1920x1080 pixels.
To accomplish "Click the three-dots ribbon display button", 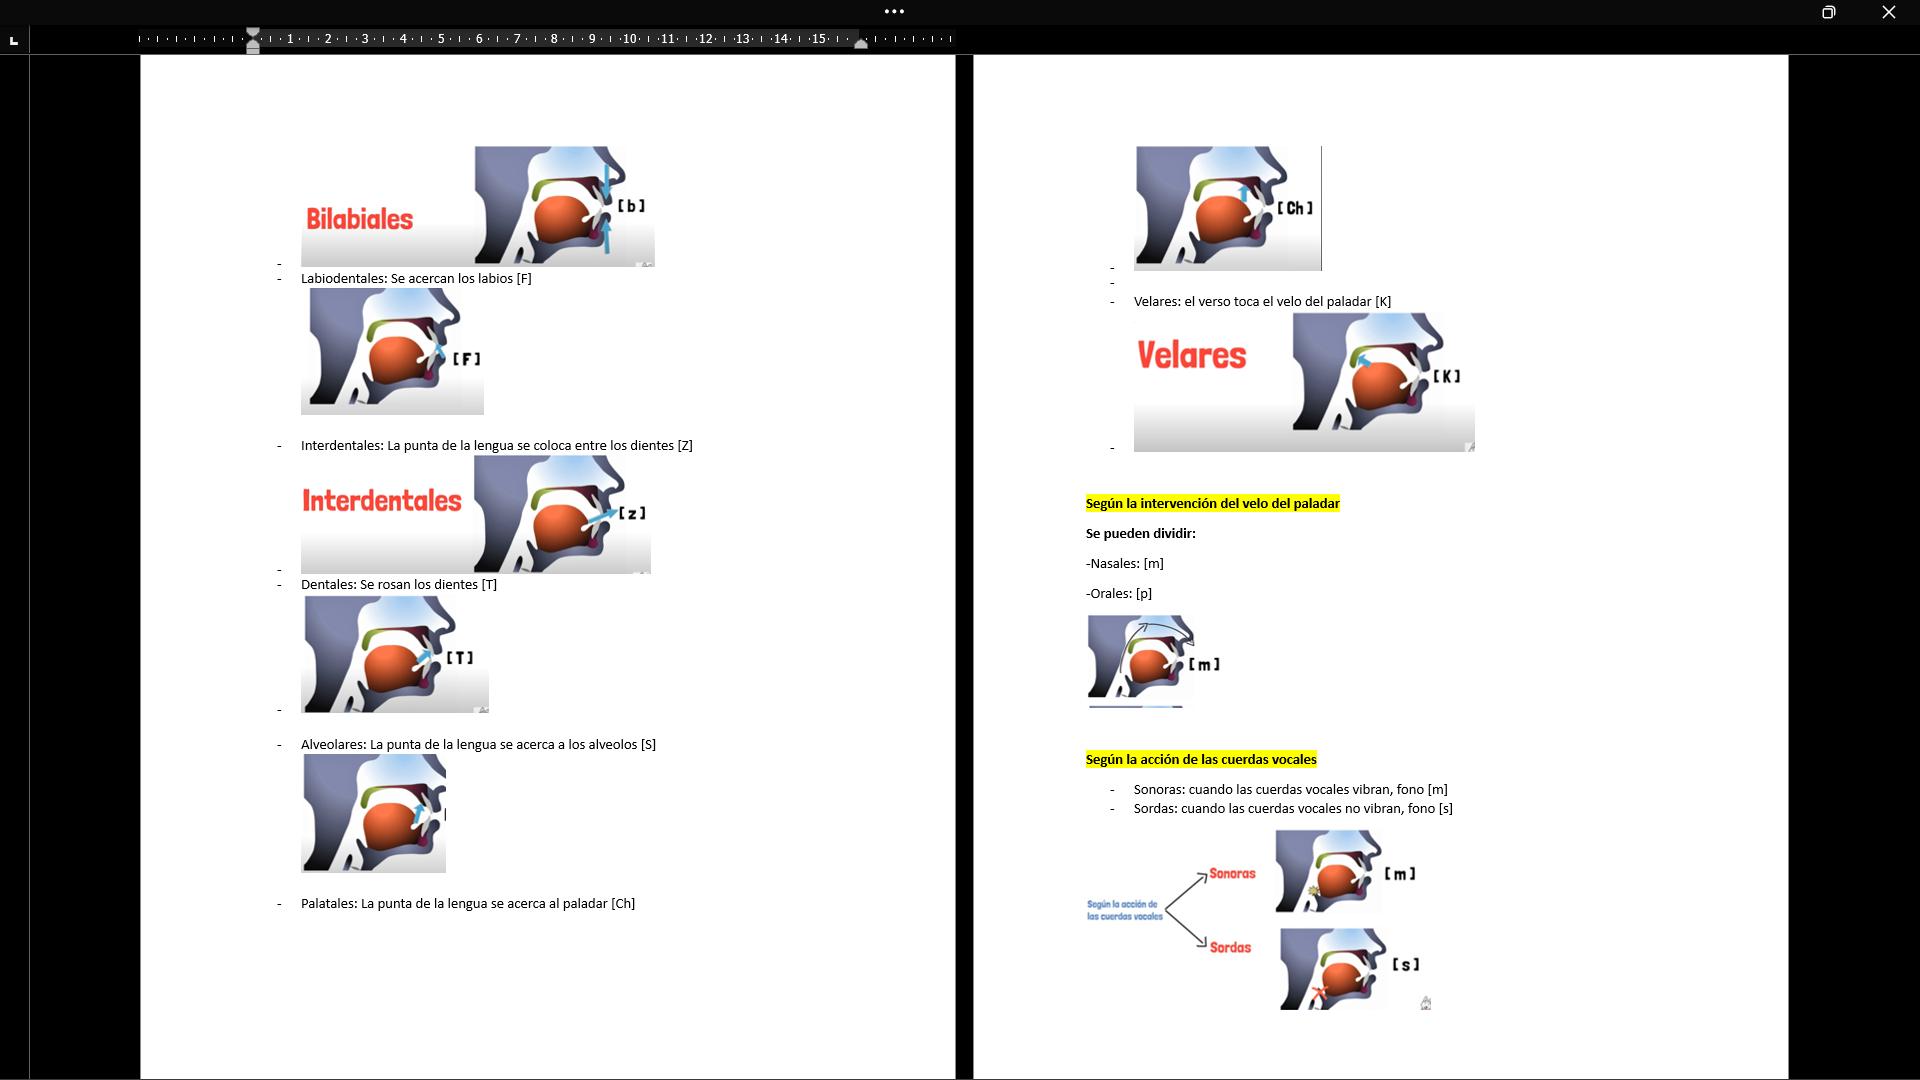I will pyautogui.click(x=894, y=12).
